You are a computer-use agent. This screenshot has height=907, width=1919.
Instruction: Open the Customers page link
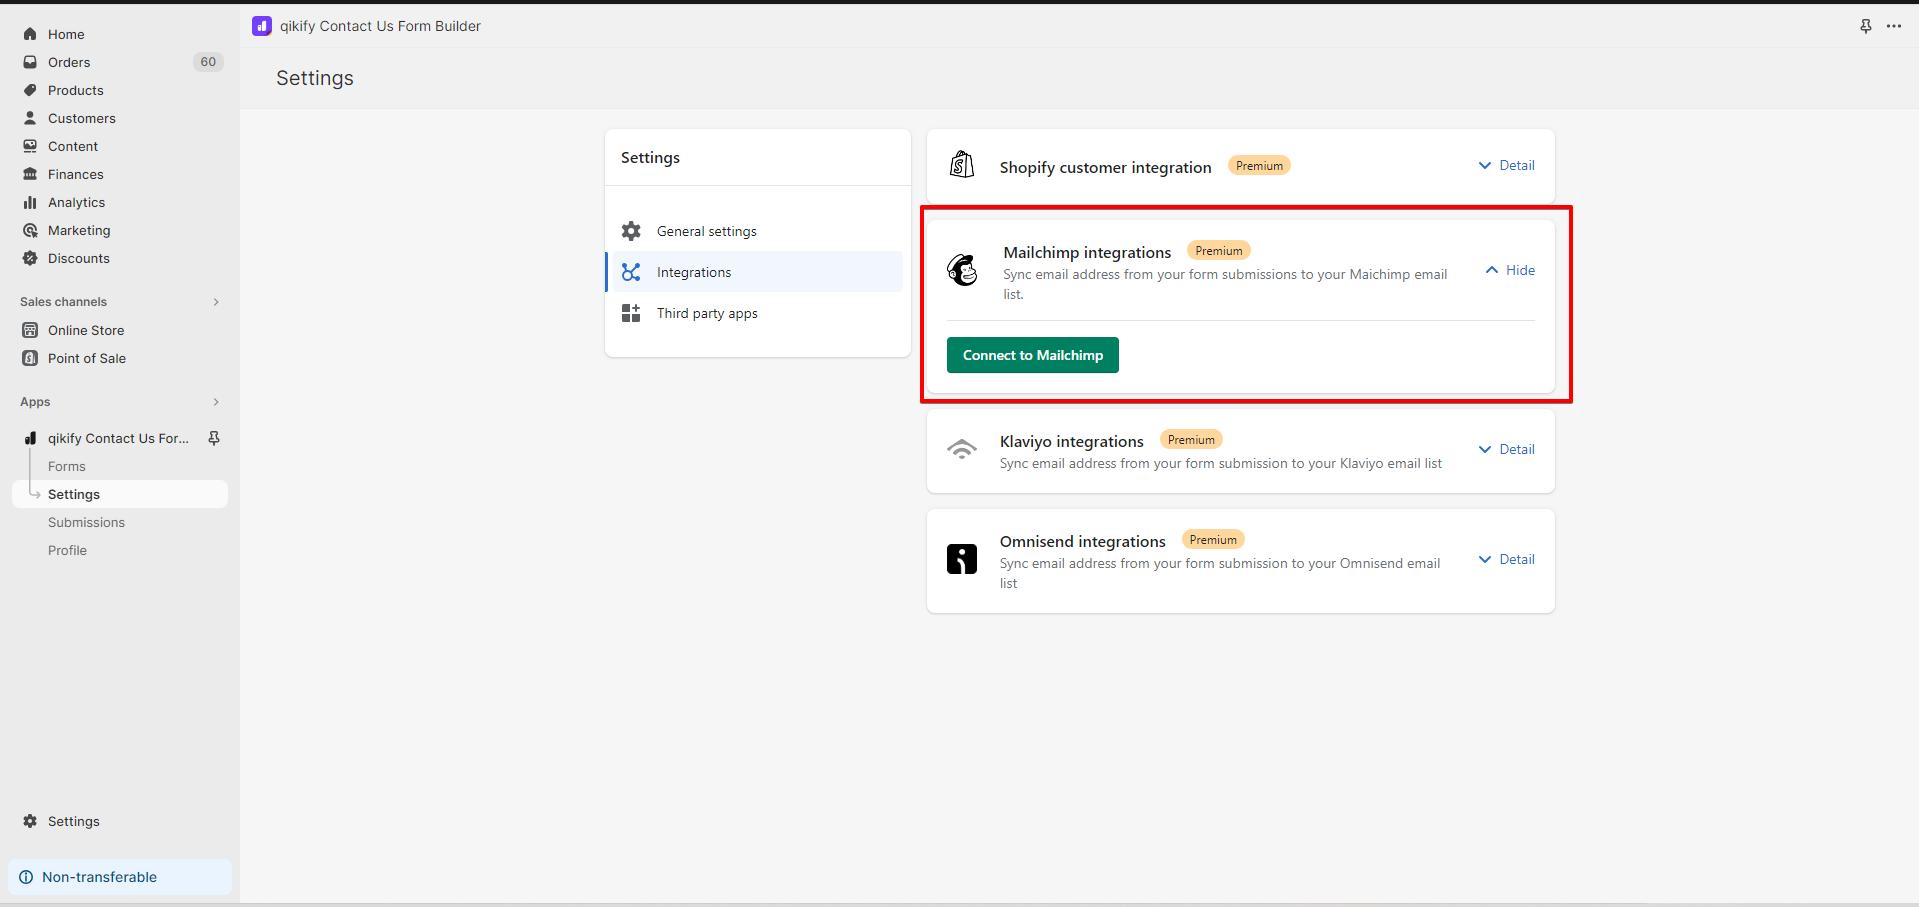(x=82, y=118)
